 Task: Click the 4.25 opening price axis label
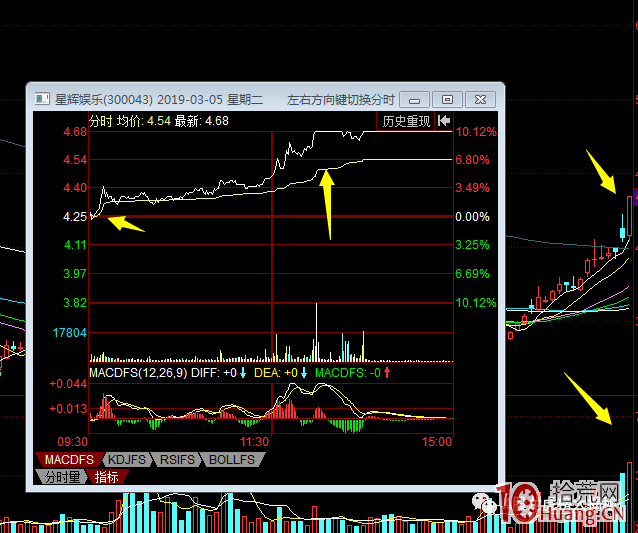[75, 216]
